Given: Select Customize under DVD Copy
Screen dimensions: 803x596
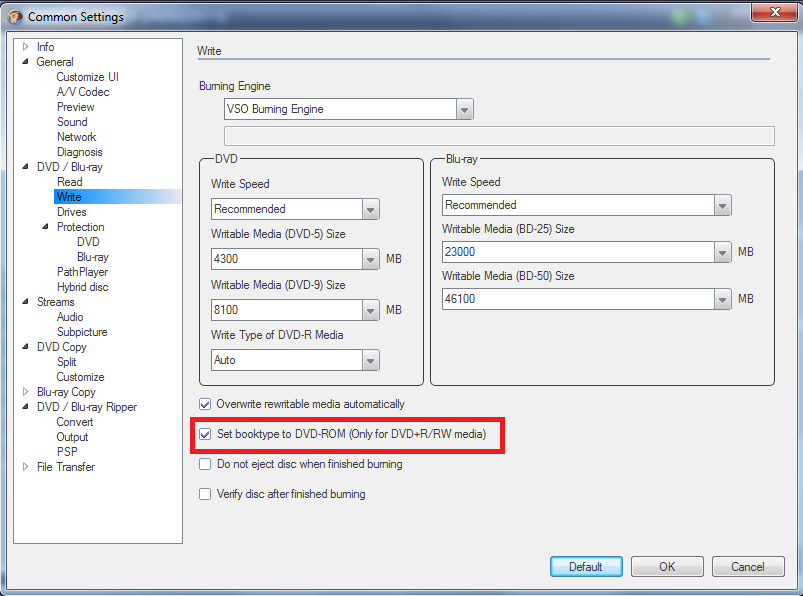Looking at the screenshot, I should (80, 377).
